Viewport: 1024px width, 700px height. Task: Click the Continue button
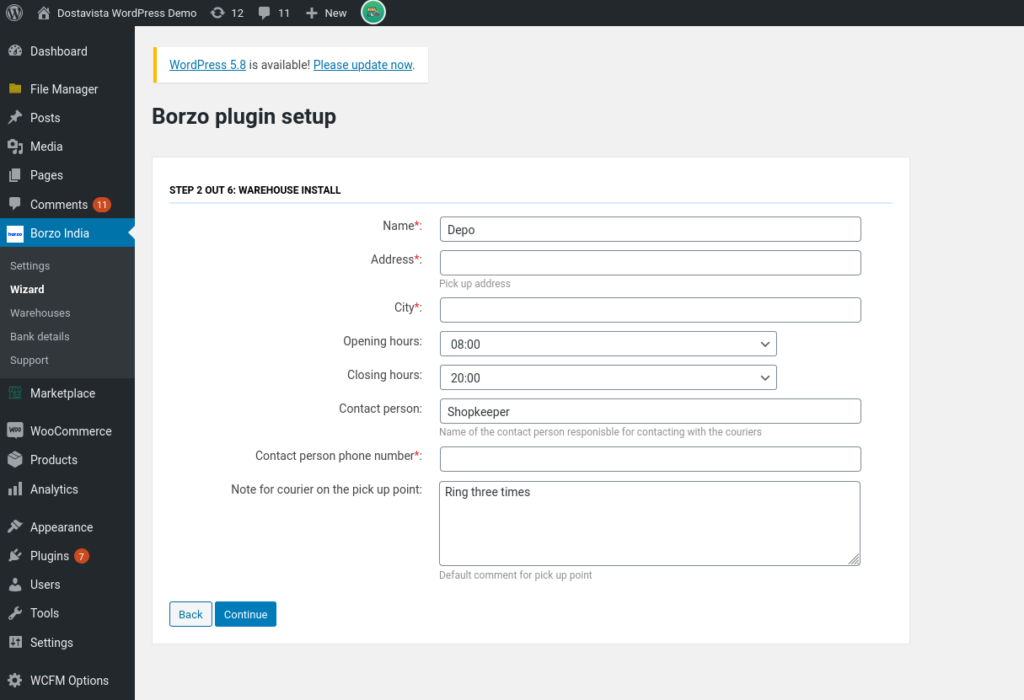pyautogui.click(x=246, y=614)
